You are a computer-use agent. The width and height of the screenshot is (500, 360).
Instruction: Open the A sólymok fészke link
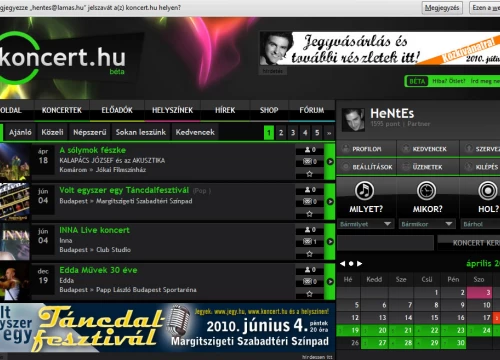coord(93,150)
